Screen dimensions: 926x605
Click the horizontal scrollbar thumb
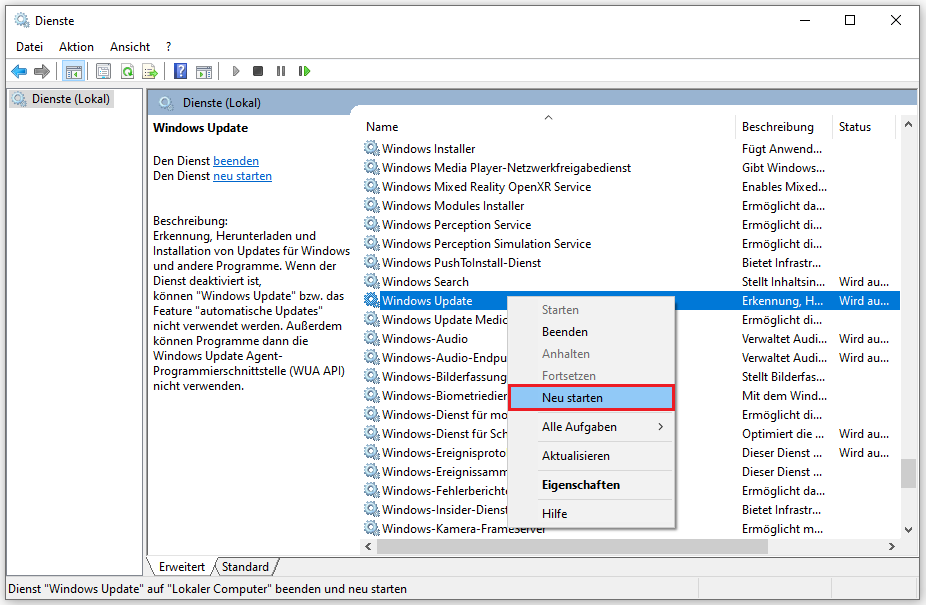572,547
